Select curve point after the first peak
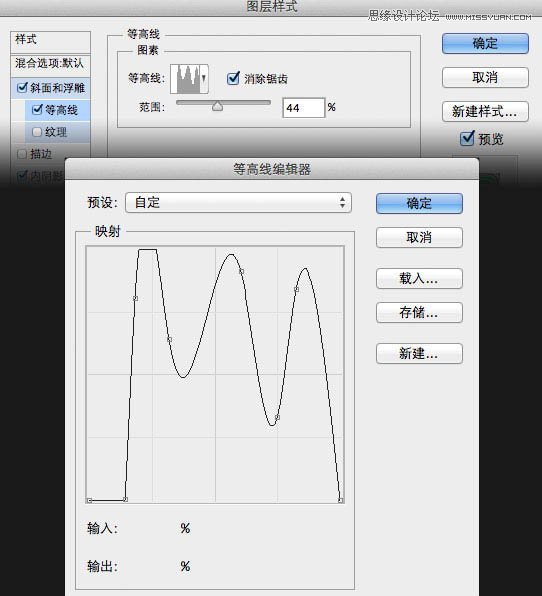This screenshot has height=596, width=542. coord(170,339)
